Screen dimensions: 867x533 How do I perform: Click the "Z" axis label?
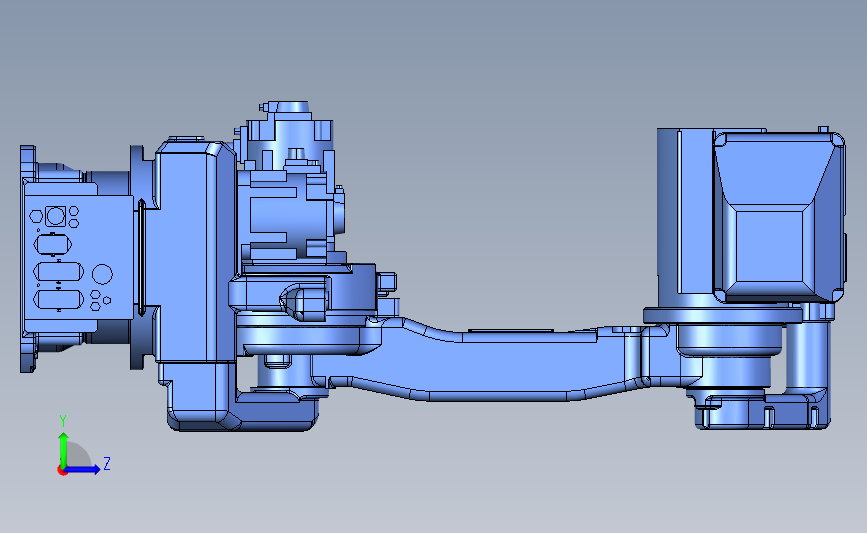pos(107,463)
